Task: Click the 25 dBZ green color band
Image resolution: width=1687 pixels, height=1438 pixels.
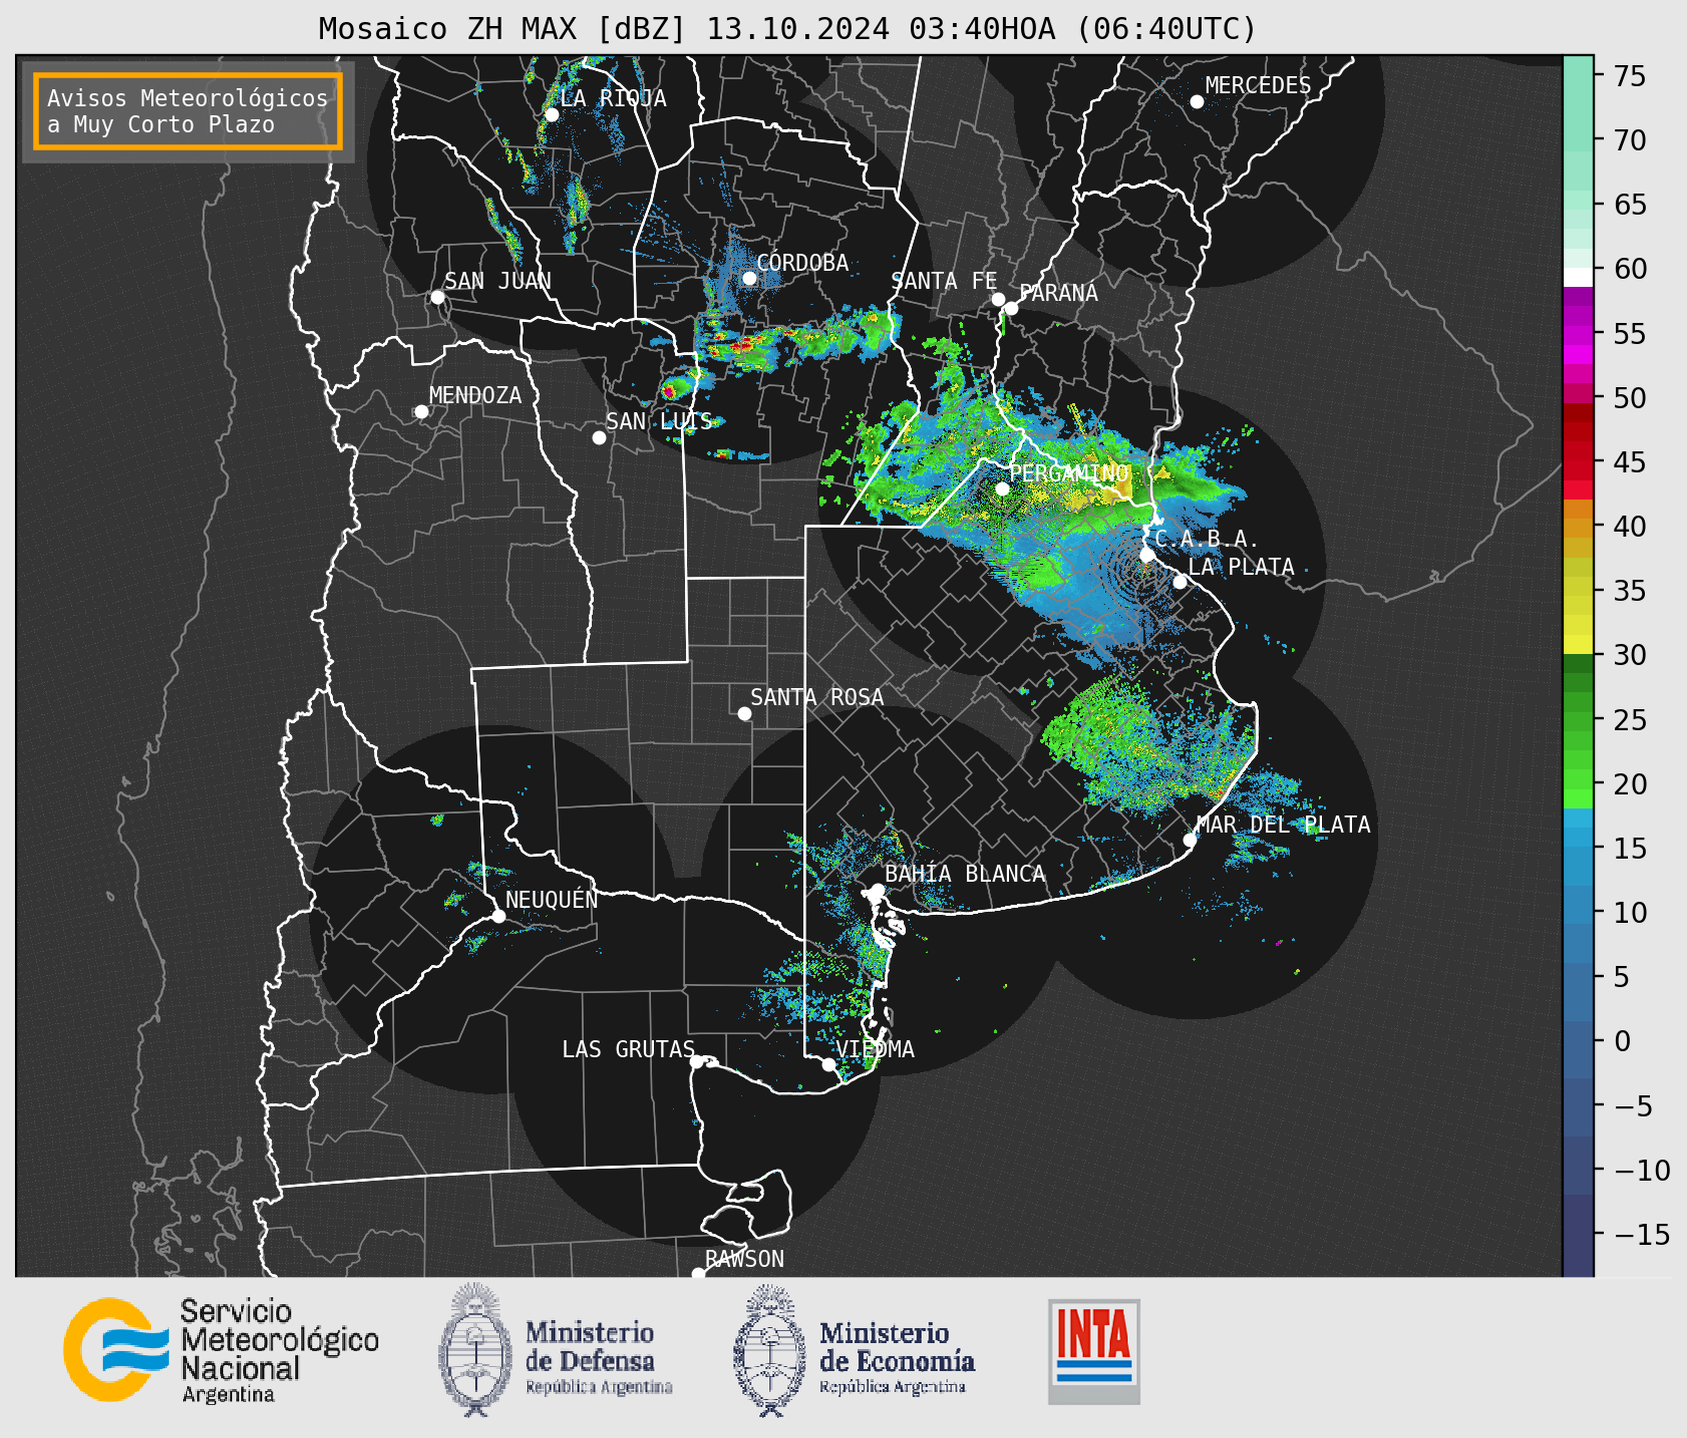Action: click(x=1578, y=720)
